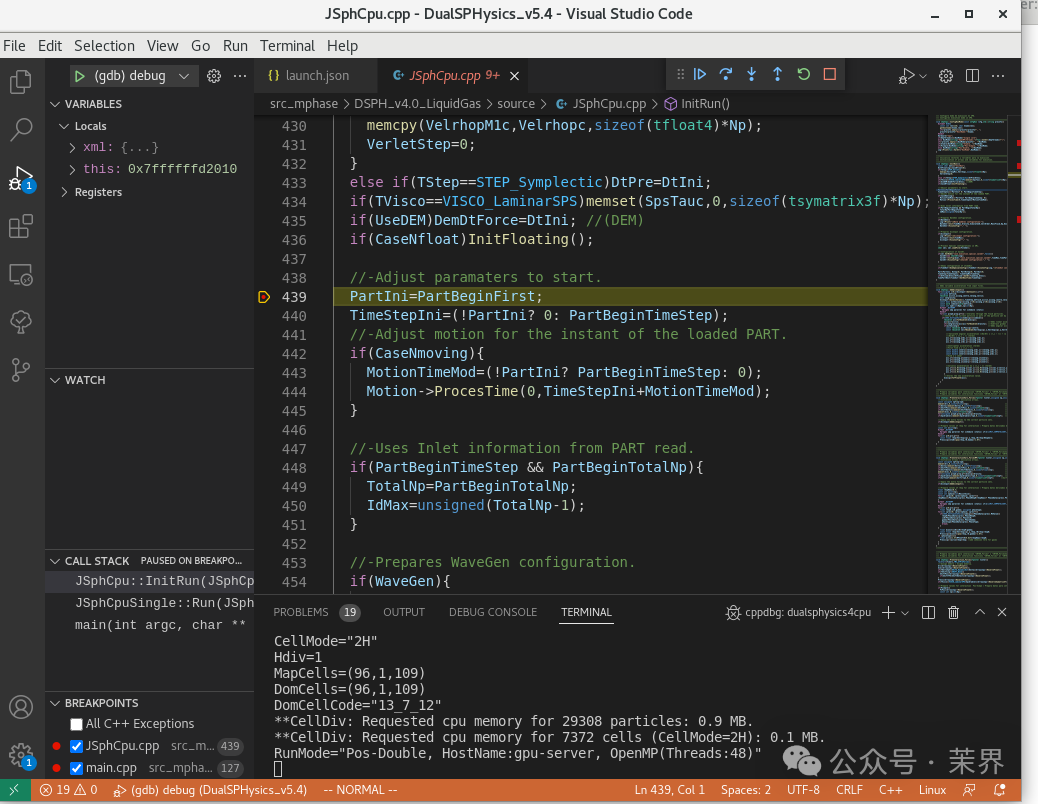1038x804 pixels.
Task: Click the editor Run or Debug icon
Action: pyautogui.click(x=907, y=76)
